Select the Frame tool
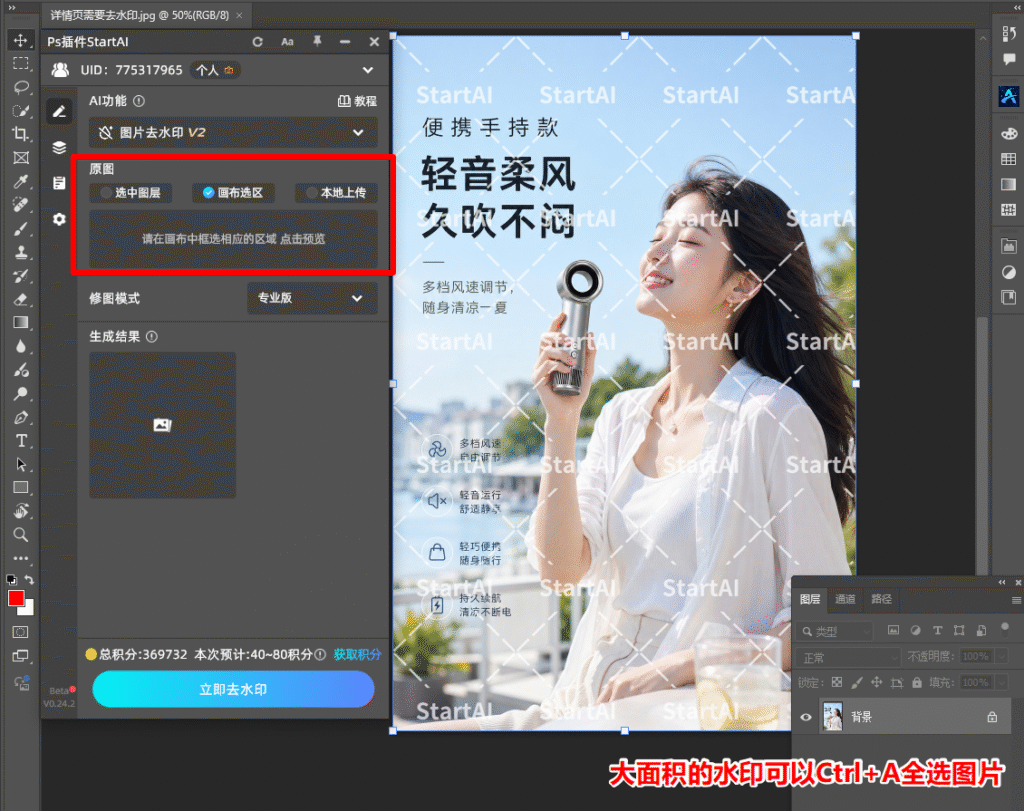Screen dimensions: 1024x811 [20, 157]
